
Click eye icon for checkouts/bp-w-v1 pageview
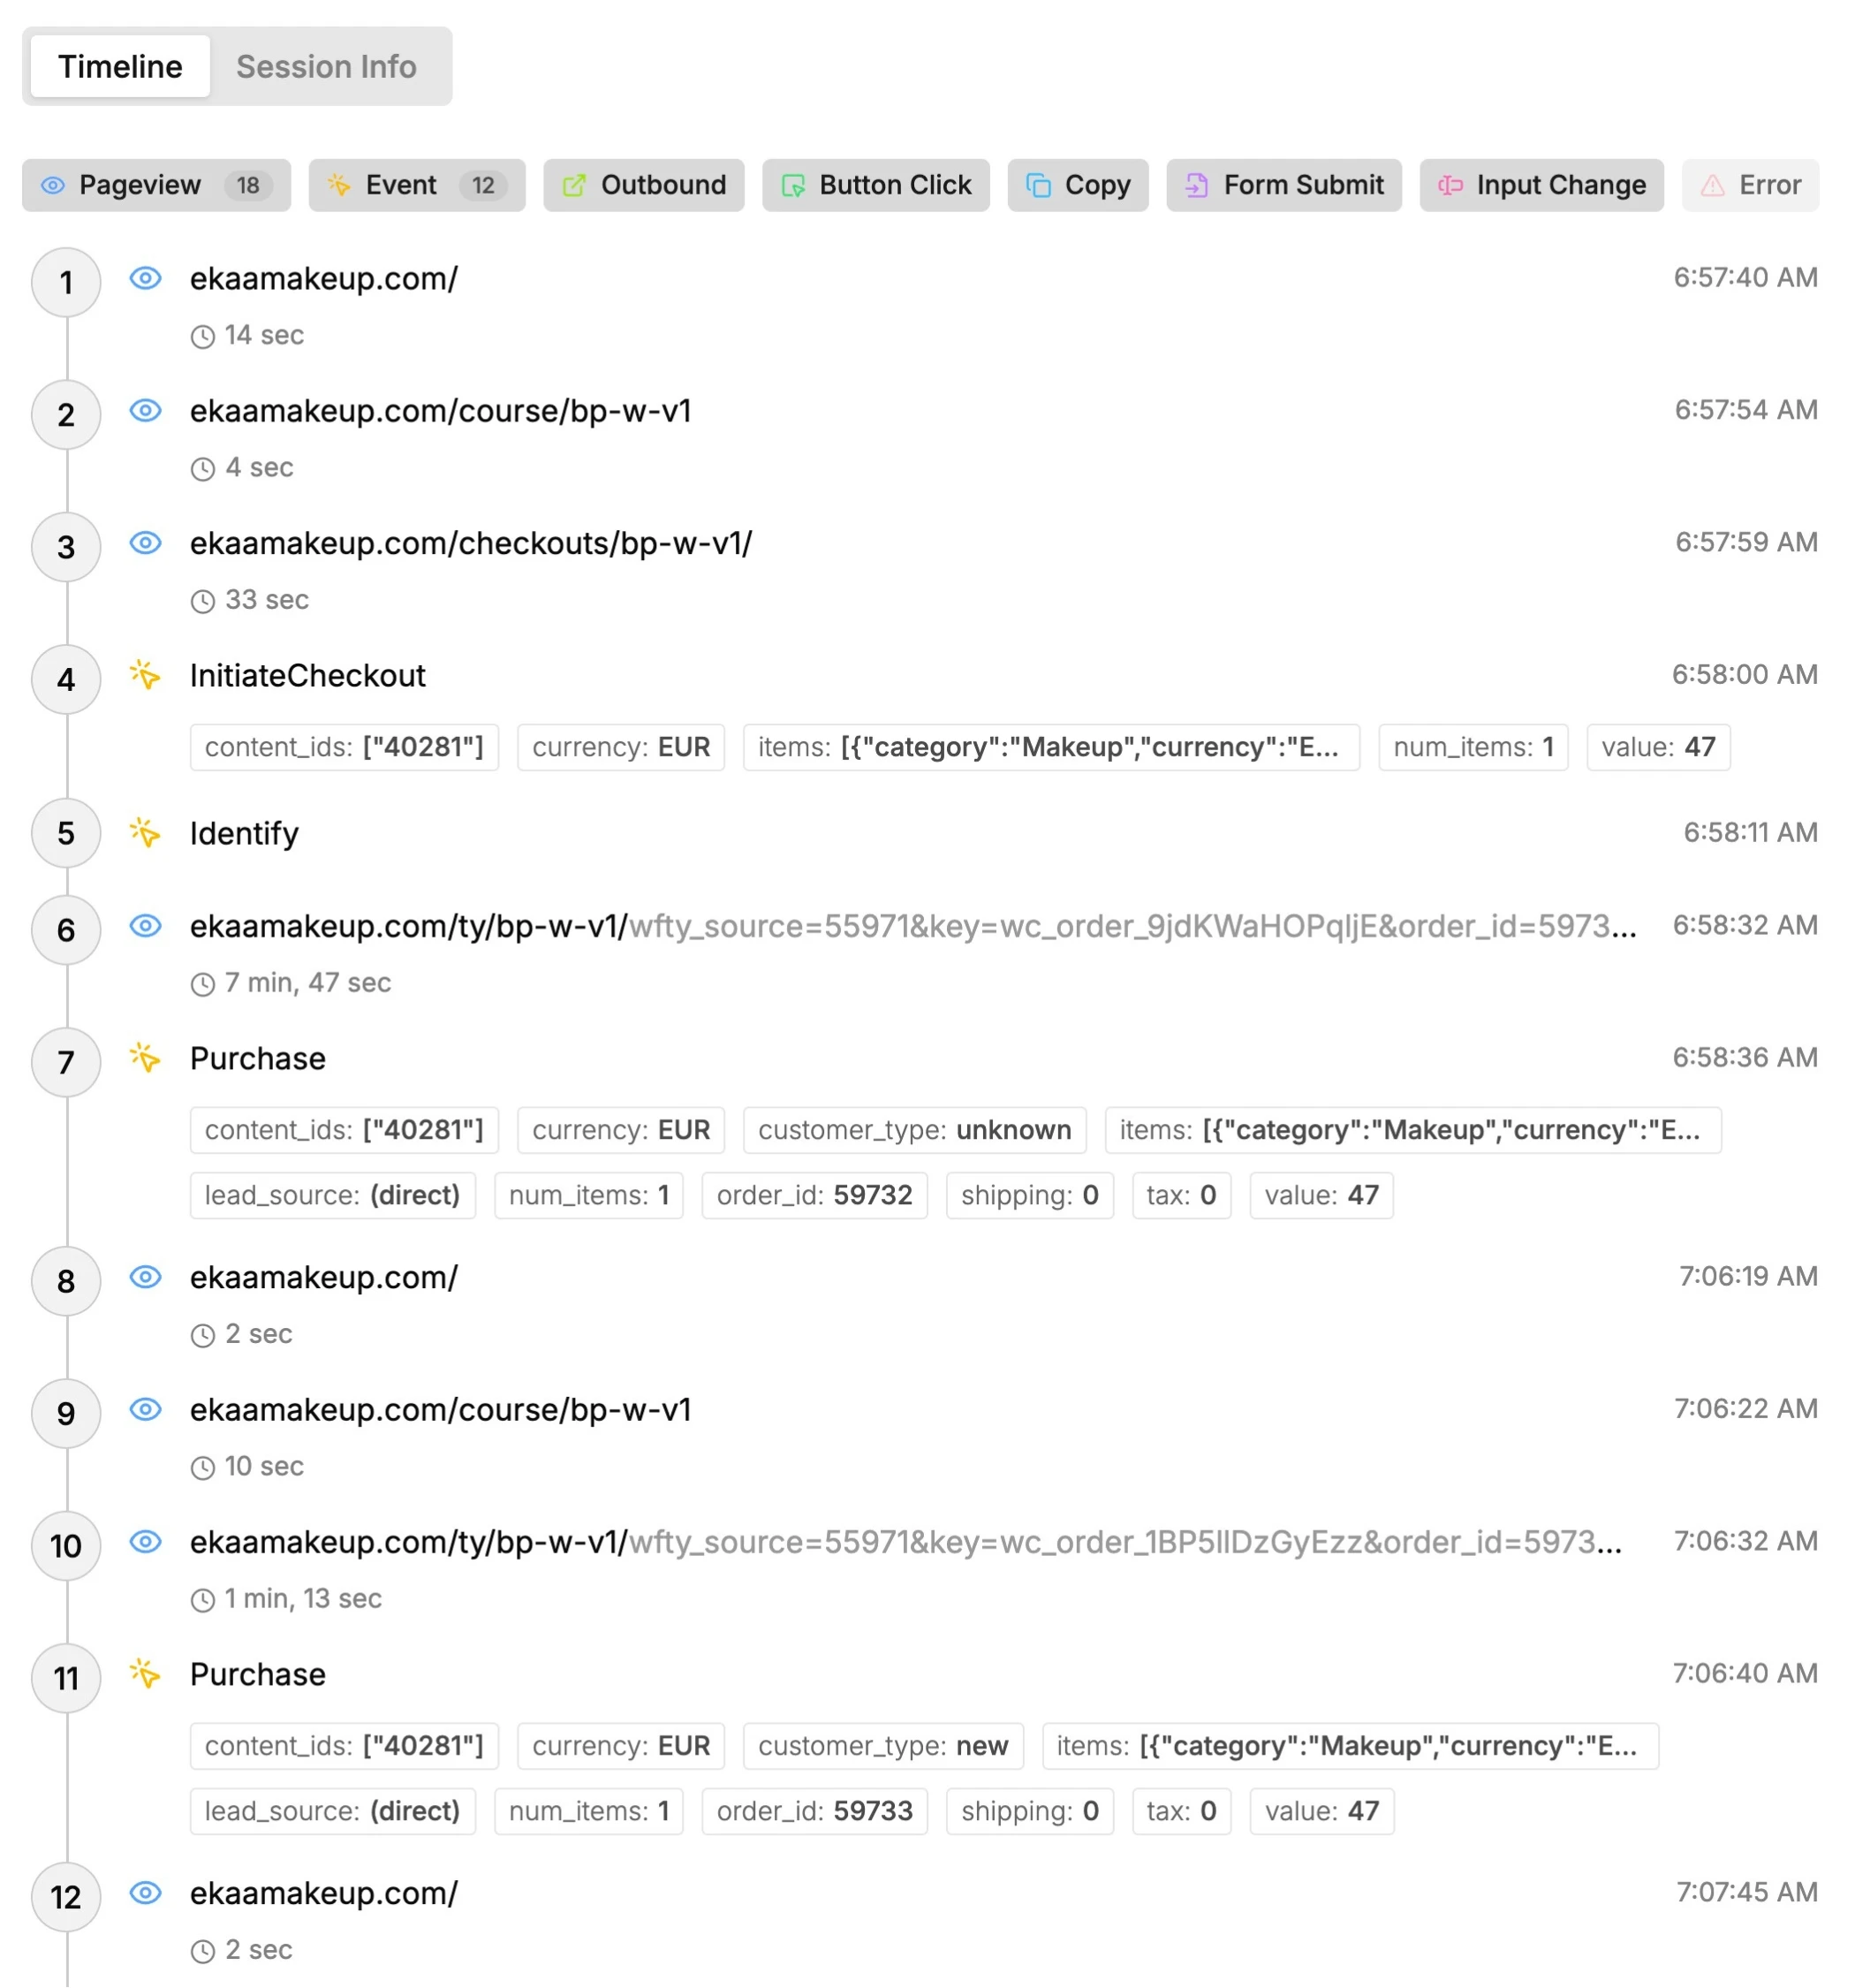146,542
